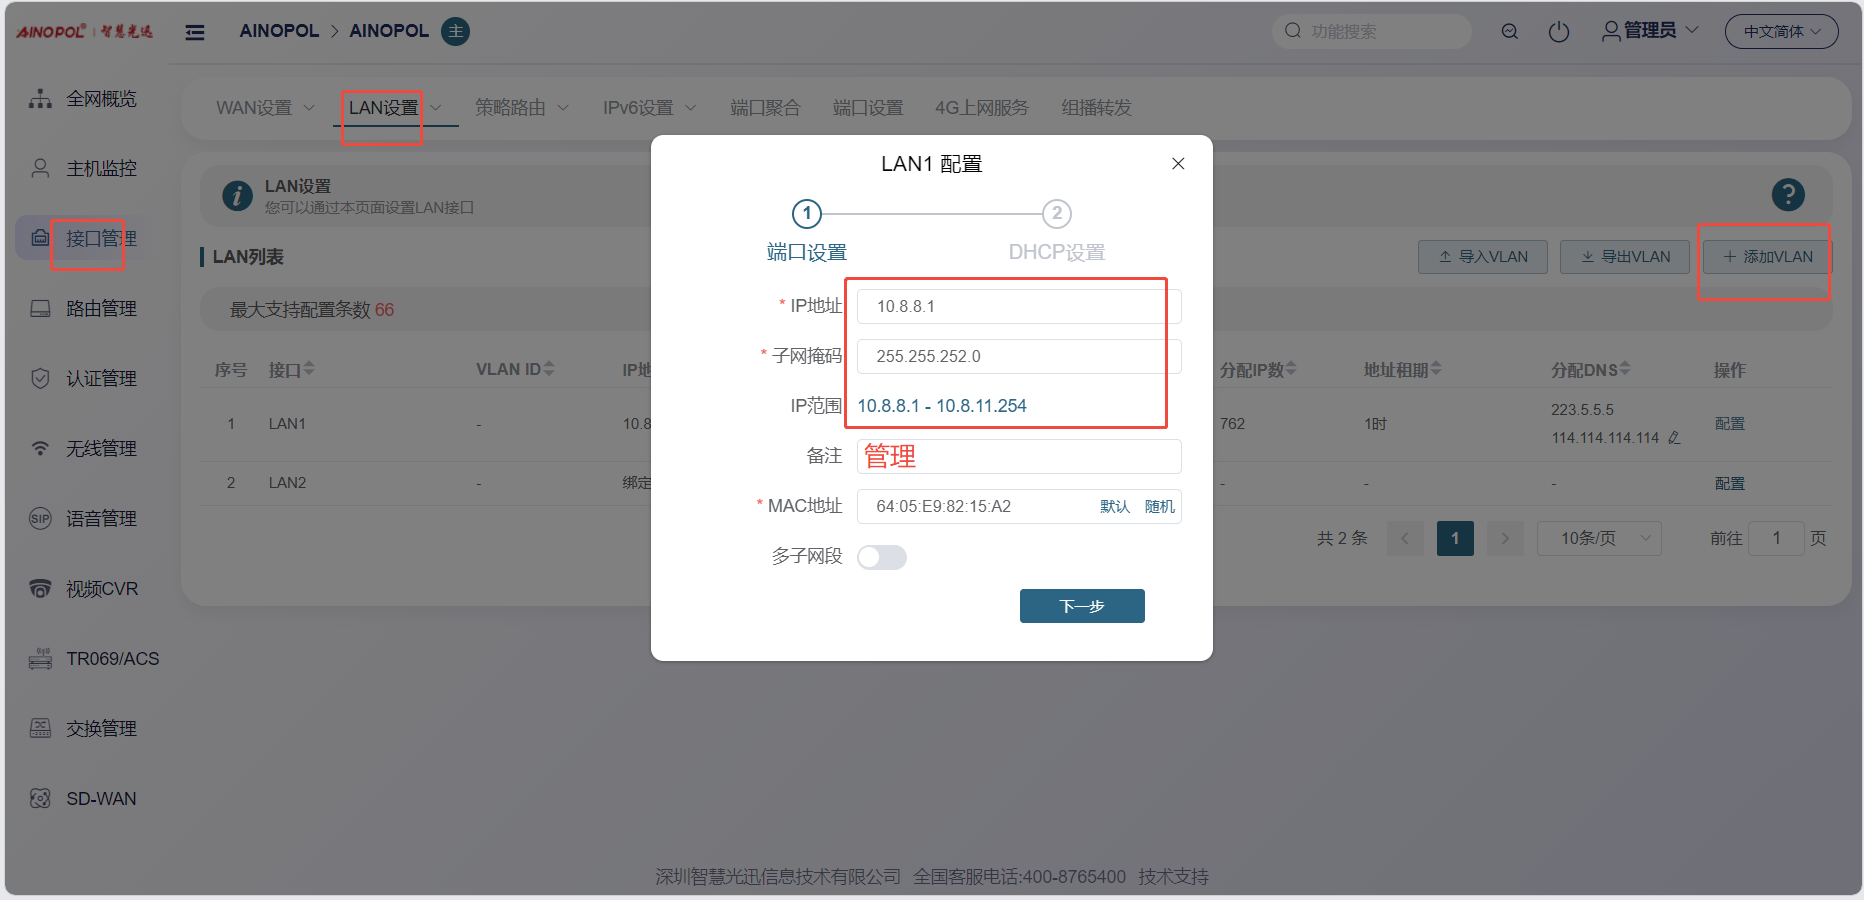Toggle the 多子网段 switch
The height and width of the screenshot is (900, 1864).
tap(881, 557)
